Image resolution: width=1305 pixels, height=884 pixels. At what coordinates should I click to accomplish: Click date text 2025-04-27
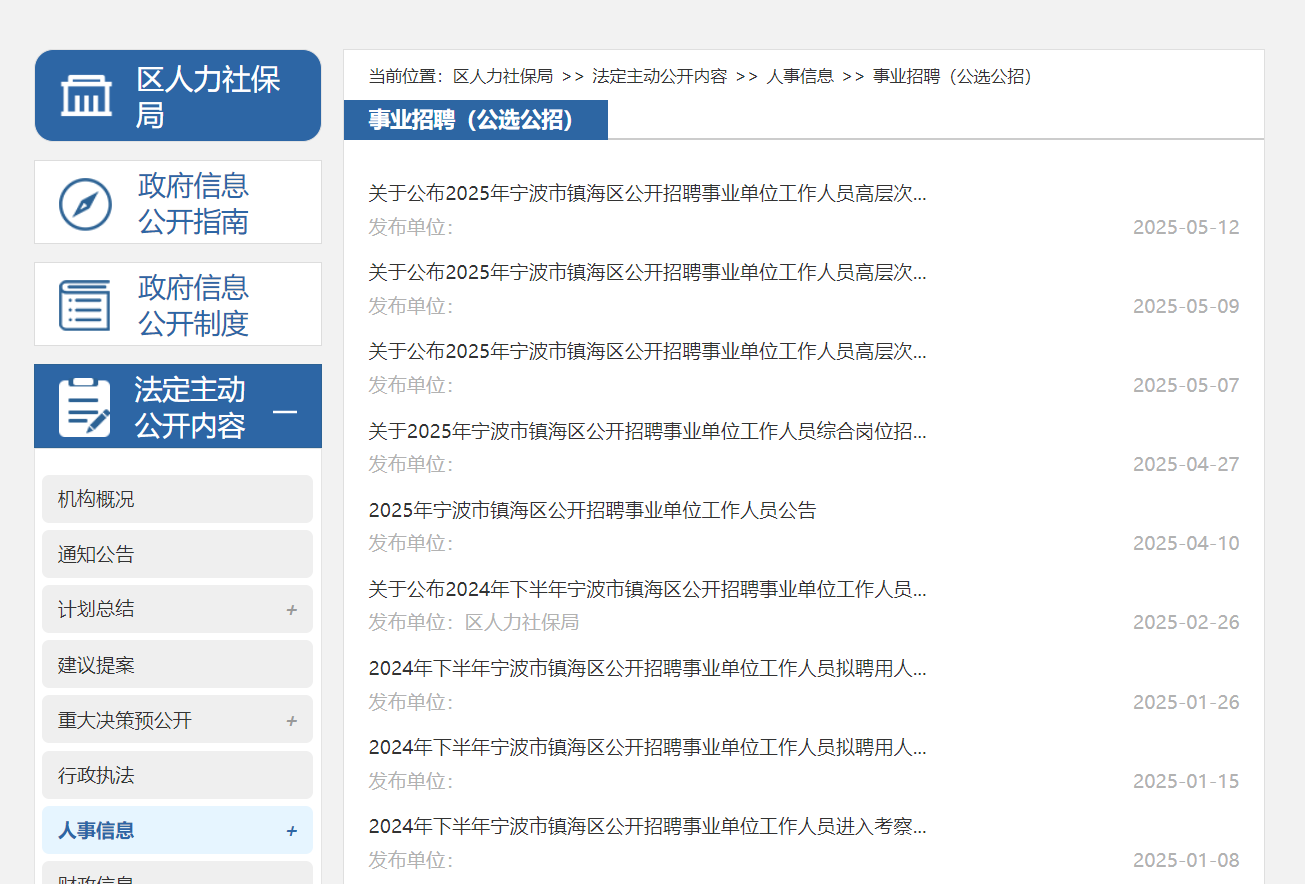1186,464
